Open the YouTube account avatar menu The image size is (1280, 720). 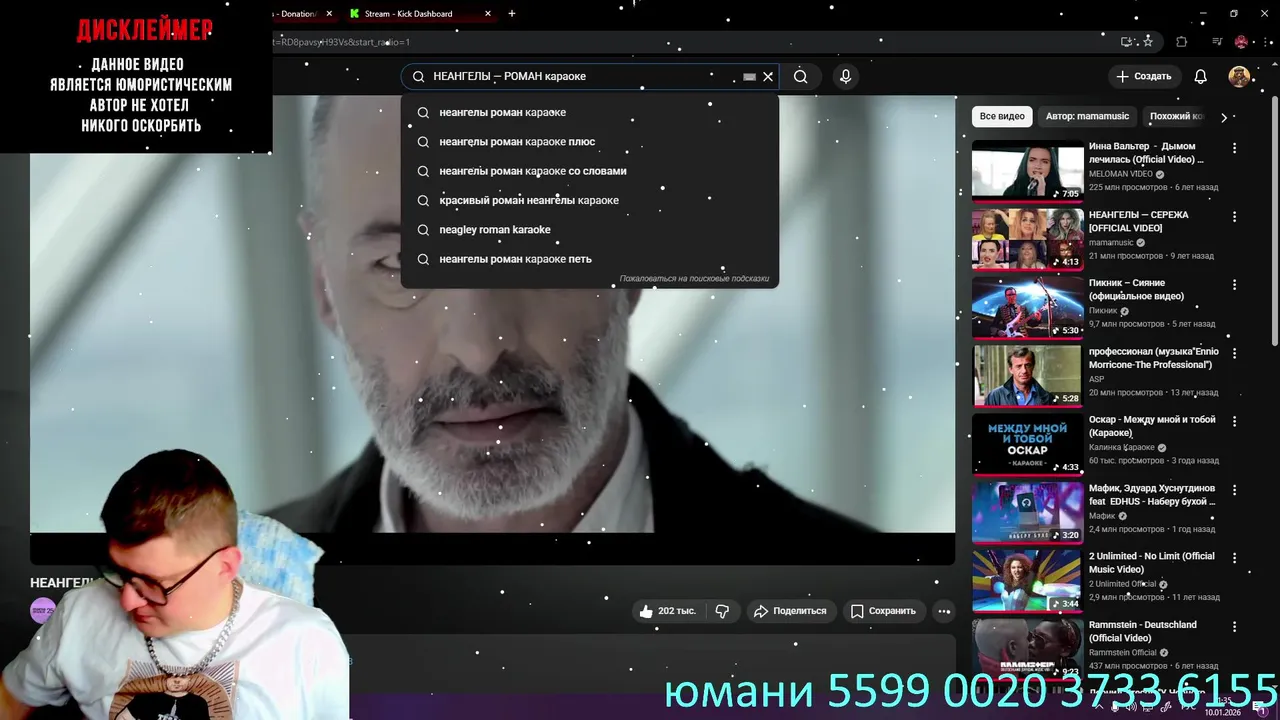1239,76
